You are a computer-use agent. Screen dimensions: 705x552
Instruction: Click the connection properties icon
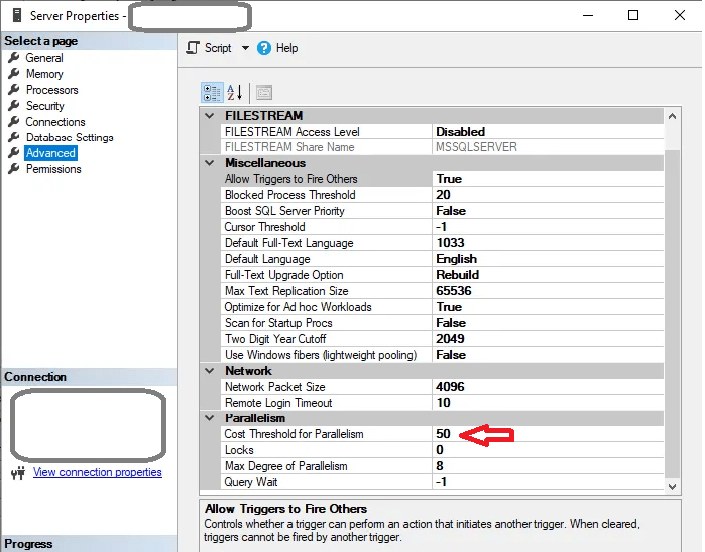point(17,473)
